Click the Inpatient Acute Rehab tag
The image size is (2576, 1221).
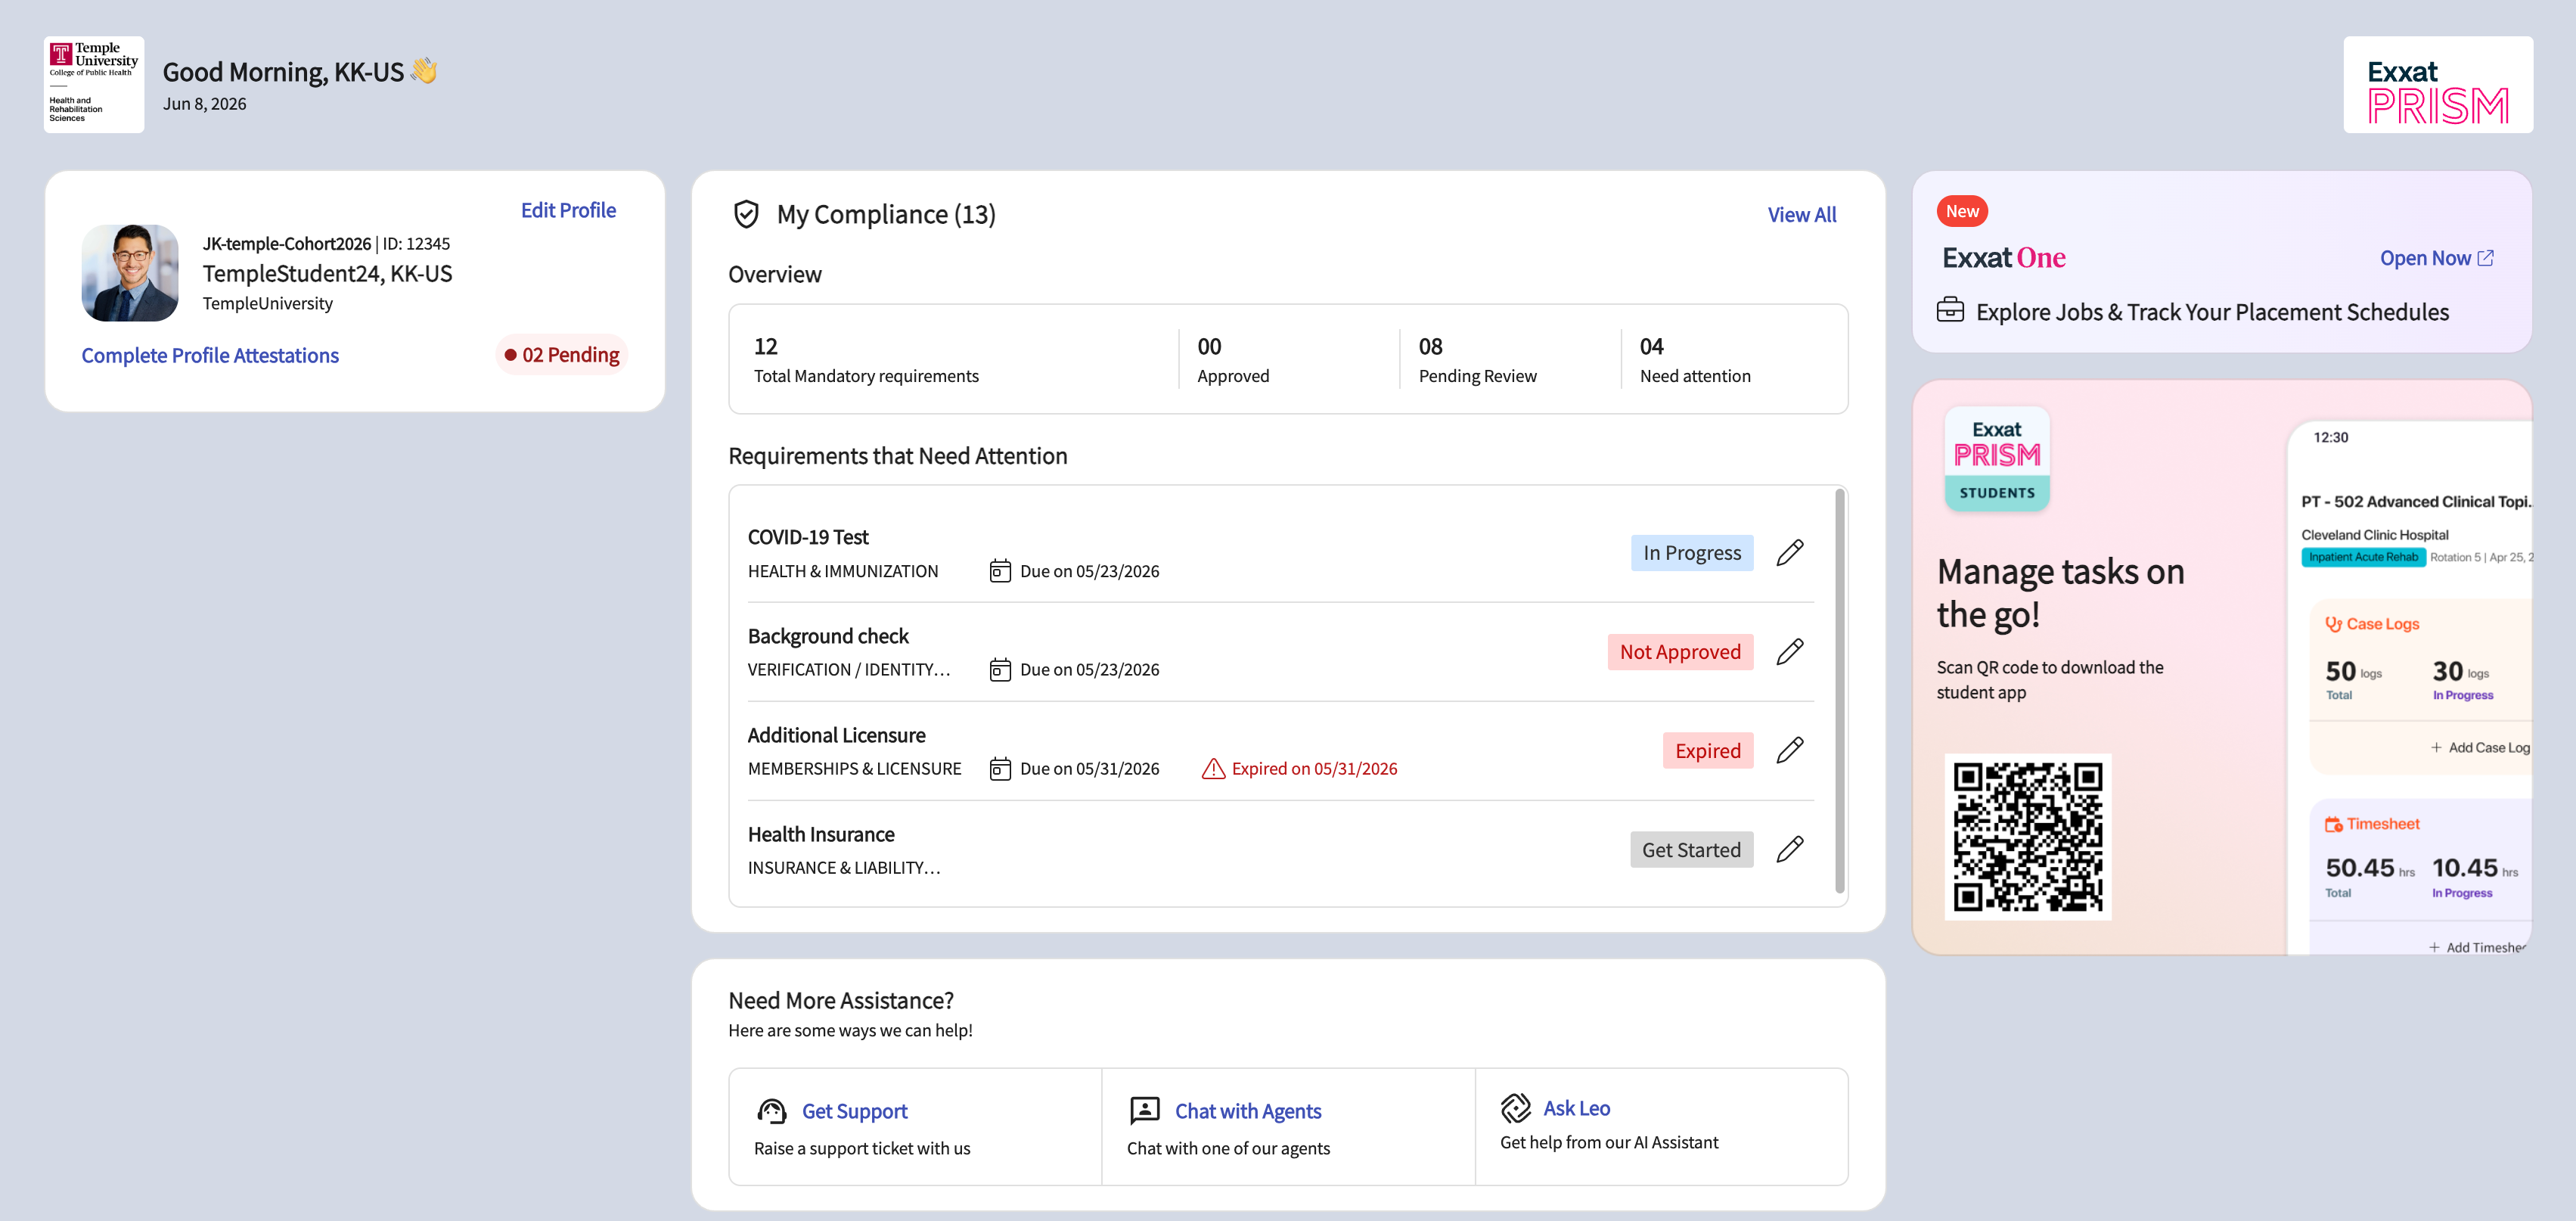point(2363,557)
